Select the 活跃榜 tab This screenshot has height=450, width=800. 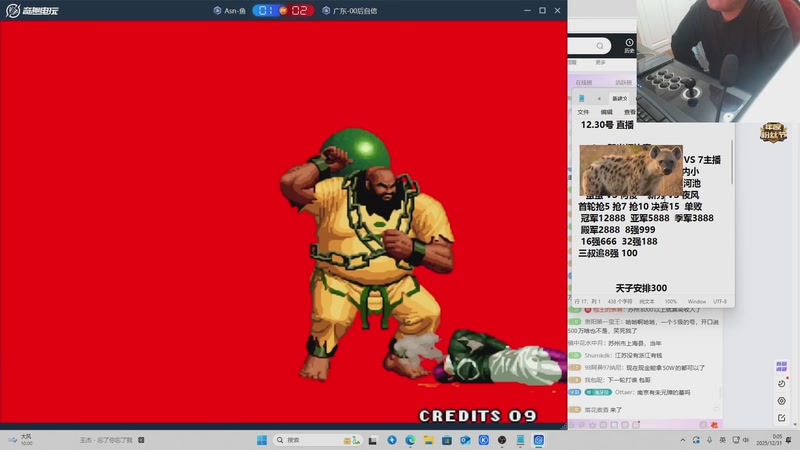coord(623,82)
